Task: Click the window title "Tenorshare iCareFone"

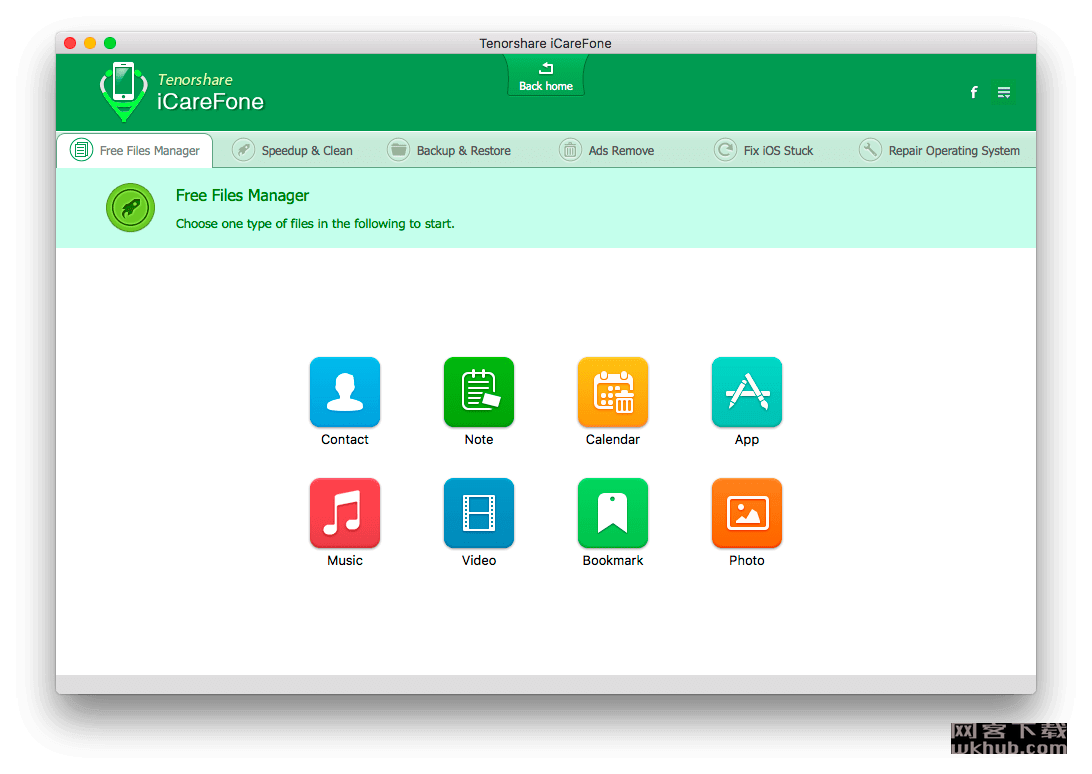Action: click(545, 43)
